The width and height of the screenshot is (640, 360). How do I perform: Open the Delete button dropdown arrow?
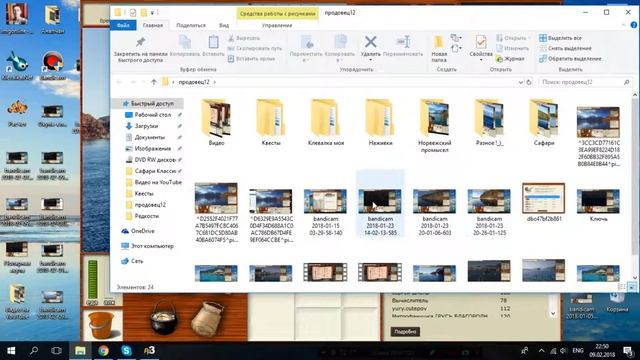371,60
